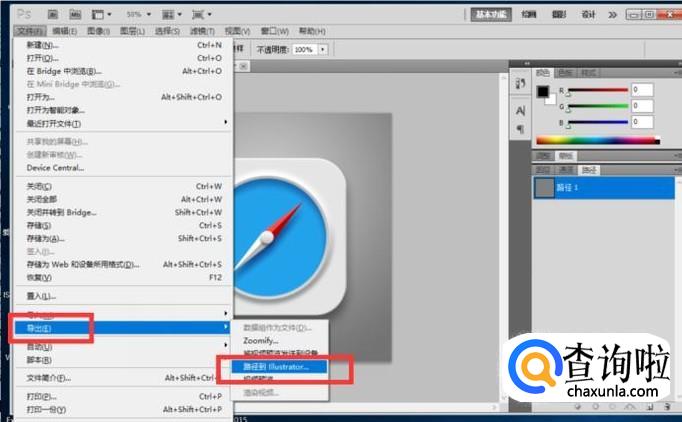The image size is (682, 422).
Task: Adjust the B blue color slider
Action: (x=597, y=122)
